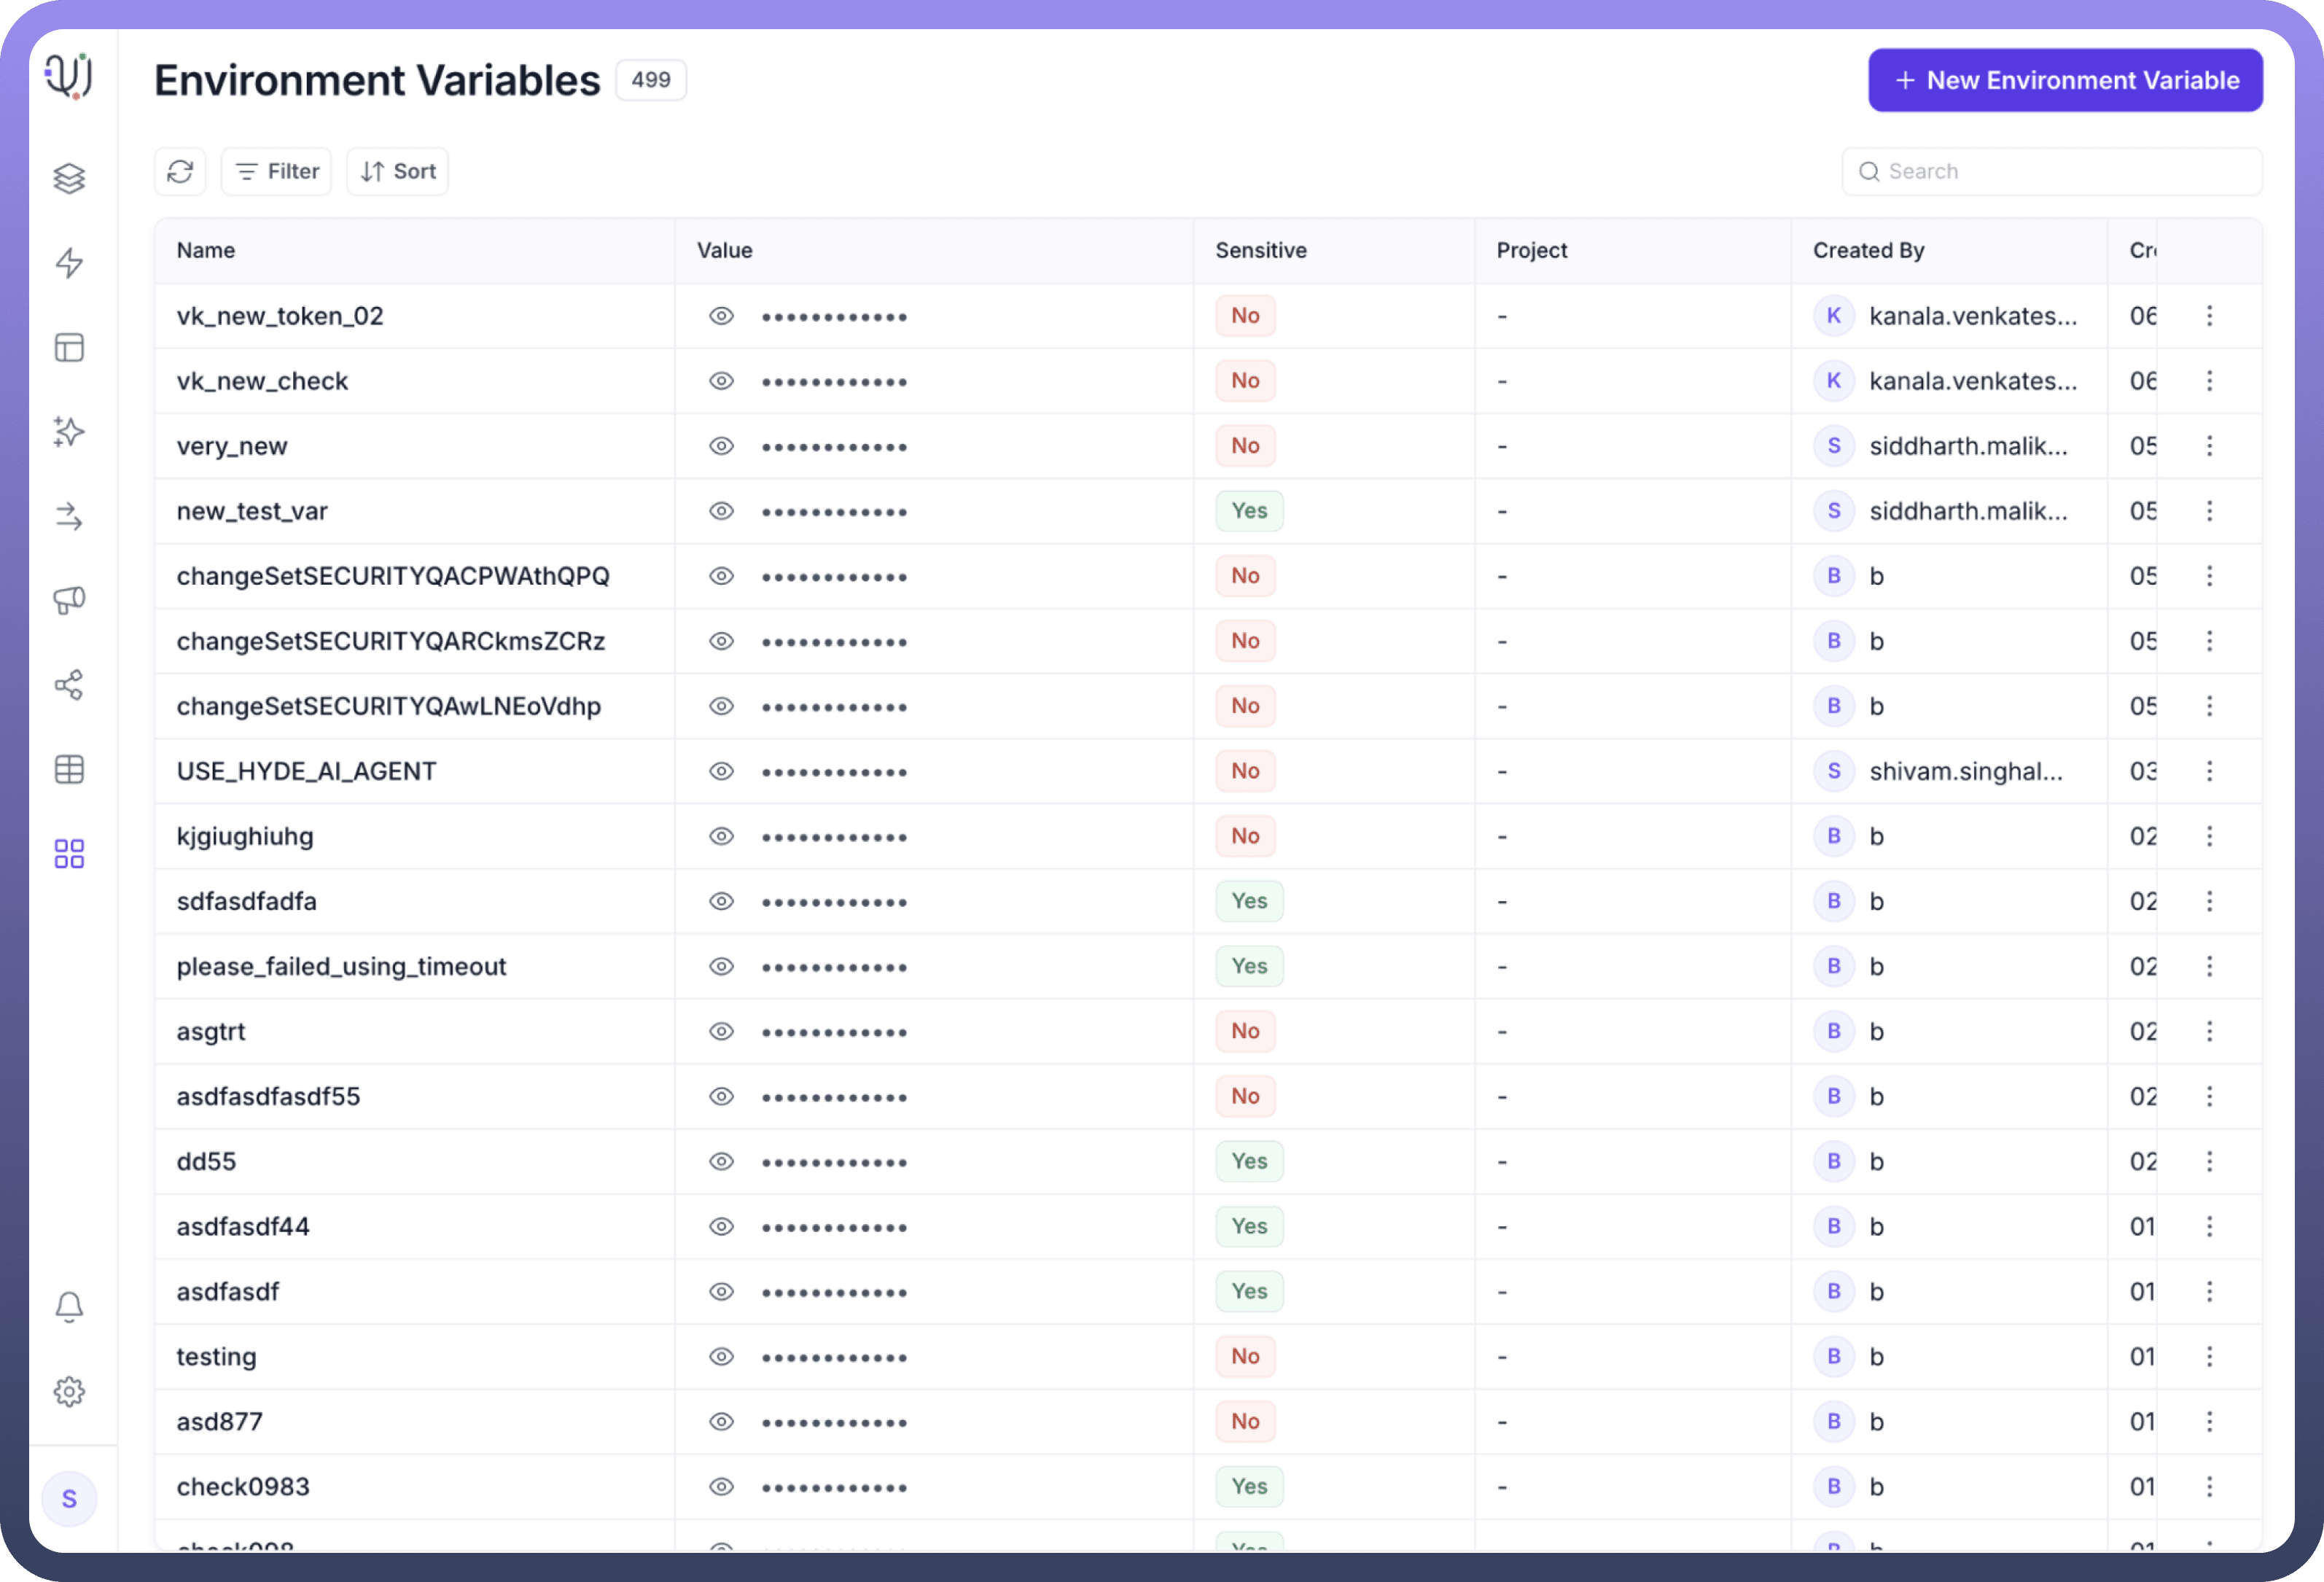Viewport: 2324px width, 1582px height.
Task: Open row menu for very_new variable
Action: coord(2209,446)
